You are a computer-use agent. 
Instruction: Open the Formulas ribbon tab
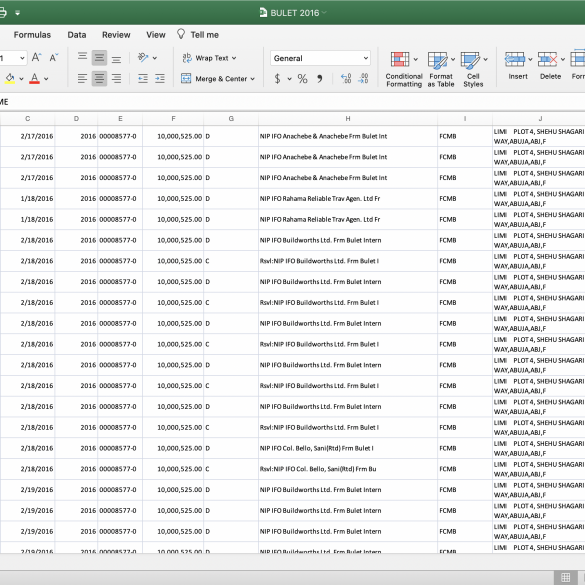point(32,35)
